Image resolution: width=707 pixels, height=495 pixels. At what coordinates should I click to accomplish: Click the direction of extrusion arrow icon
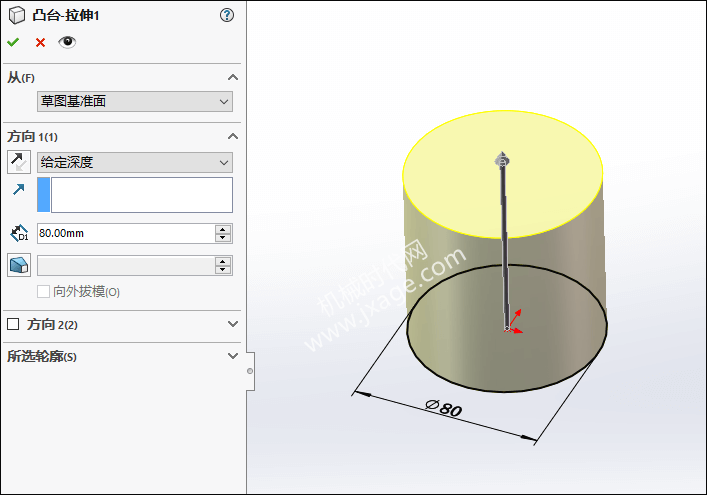(x=18, y=189)
